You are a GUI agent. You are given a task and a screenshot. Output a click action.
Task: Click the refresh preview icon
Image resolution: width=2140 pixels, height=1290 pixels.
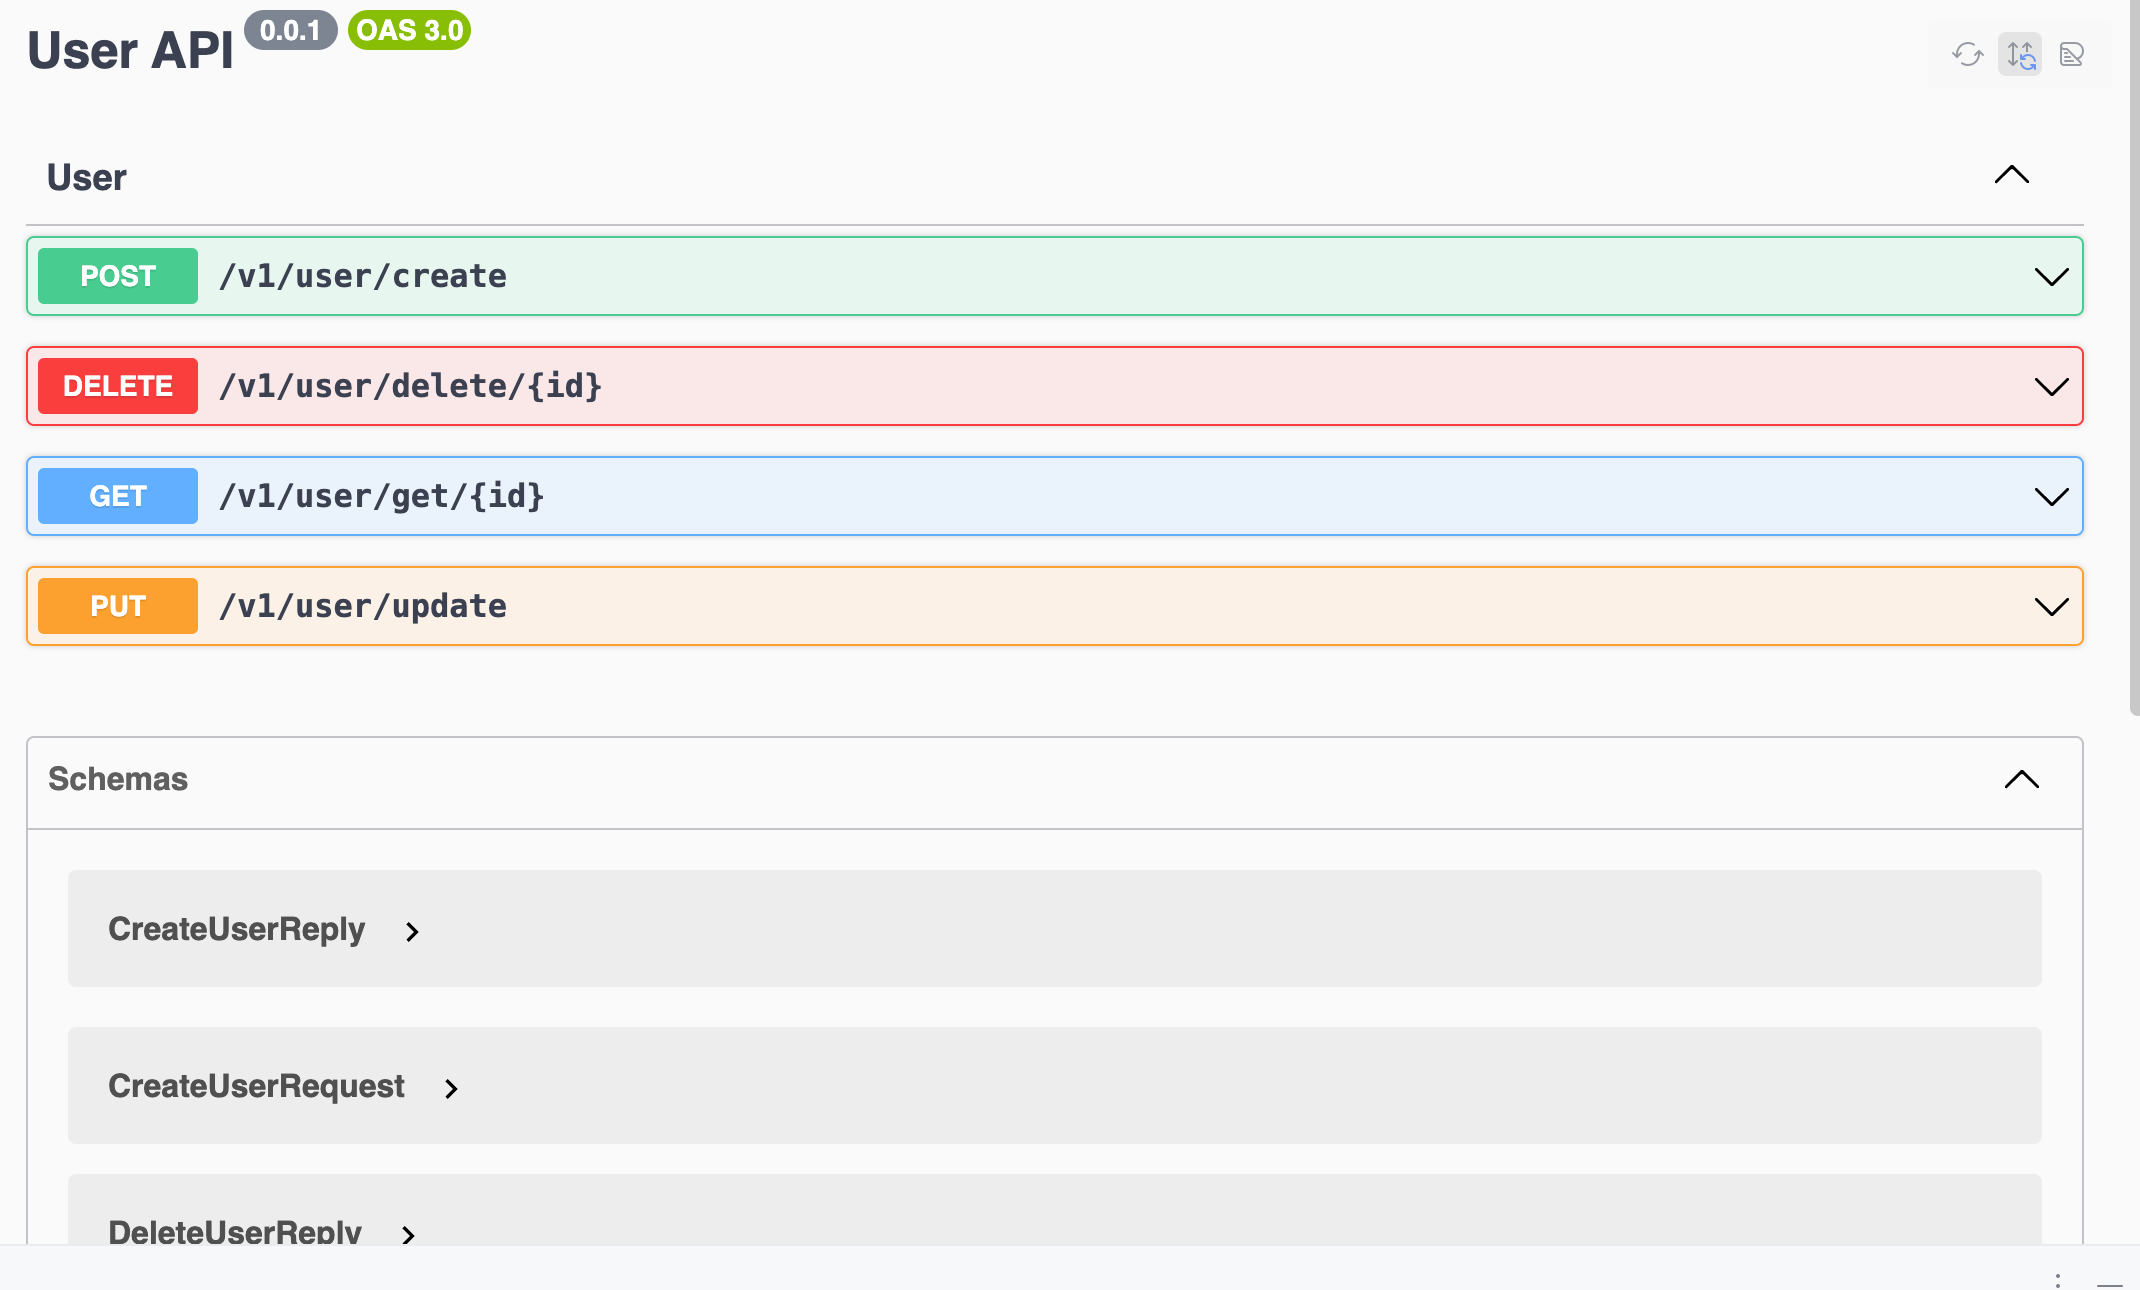(1967, 54)
